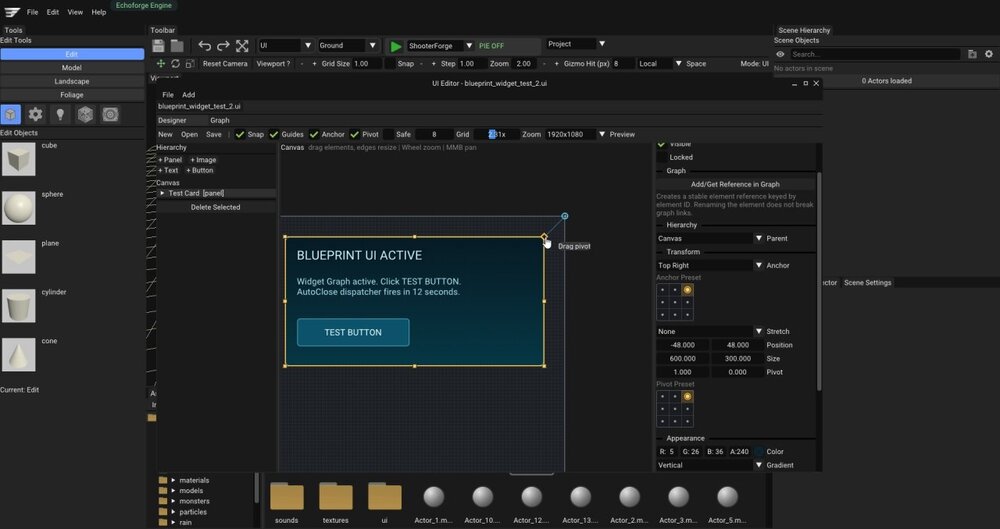Select the Actor_1 material sphere asset
This screenshot has height=529, width=1000.
point(434,496)
